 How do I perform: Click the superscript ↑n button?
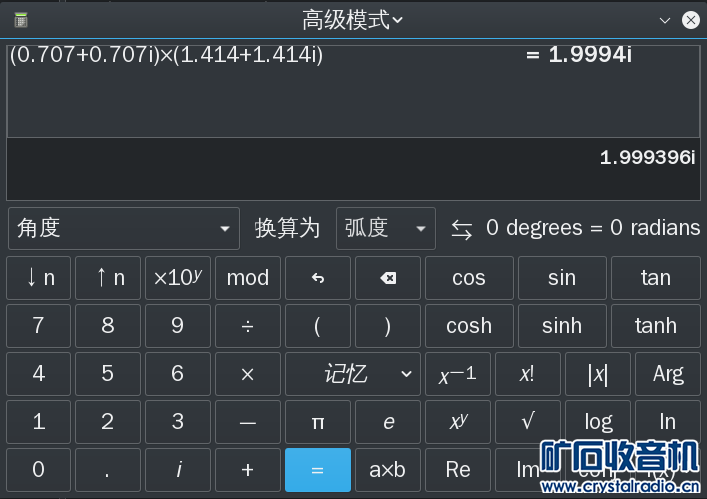[x=108, y=278]
